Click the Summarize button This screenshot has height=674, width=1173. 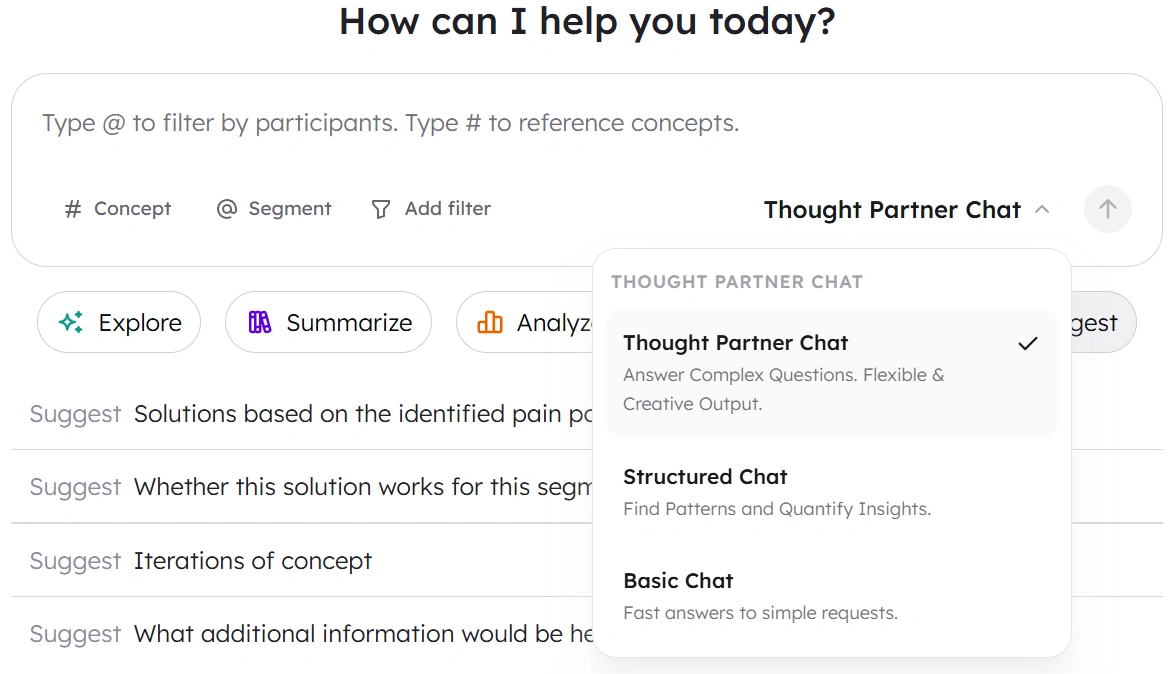click(328, 322)
